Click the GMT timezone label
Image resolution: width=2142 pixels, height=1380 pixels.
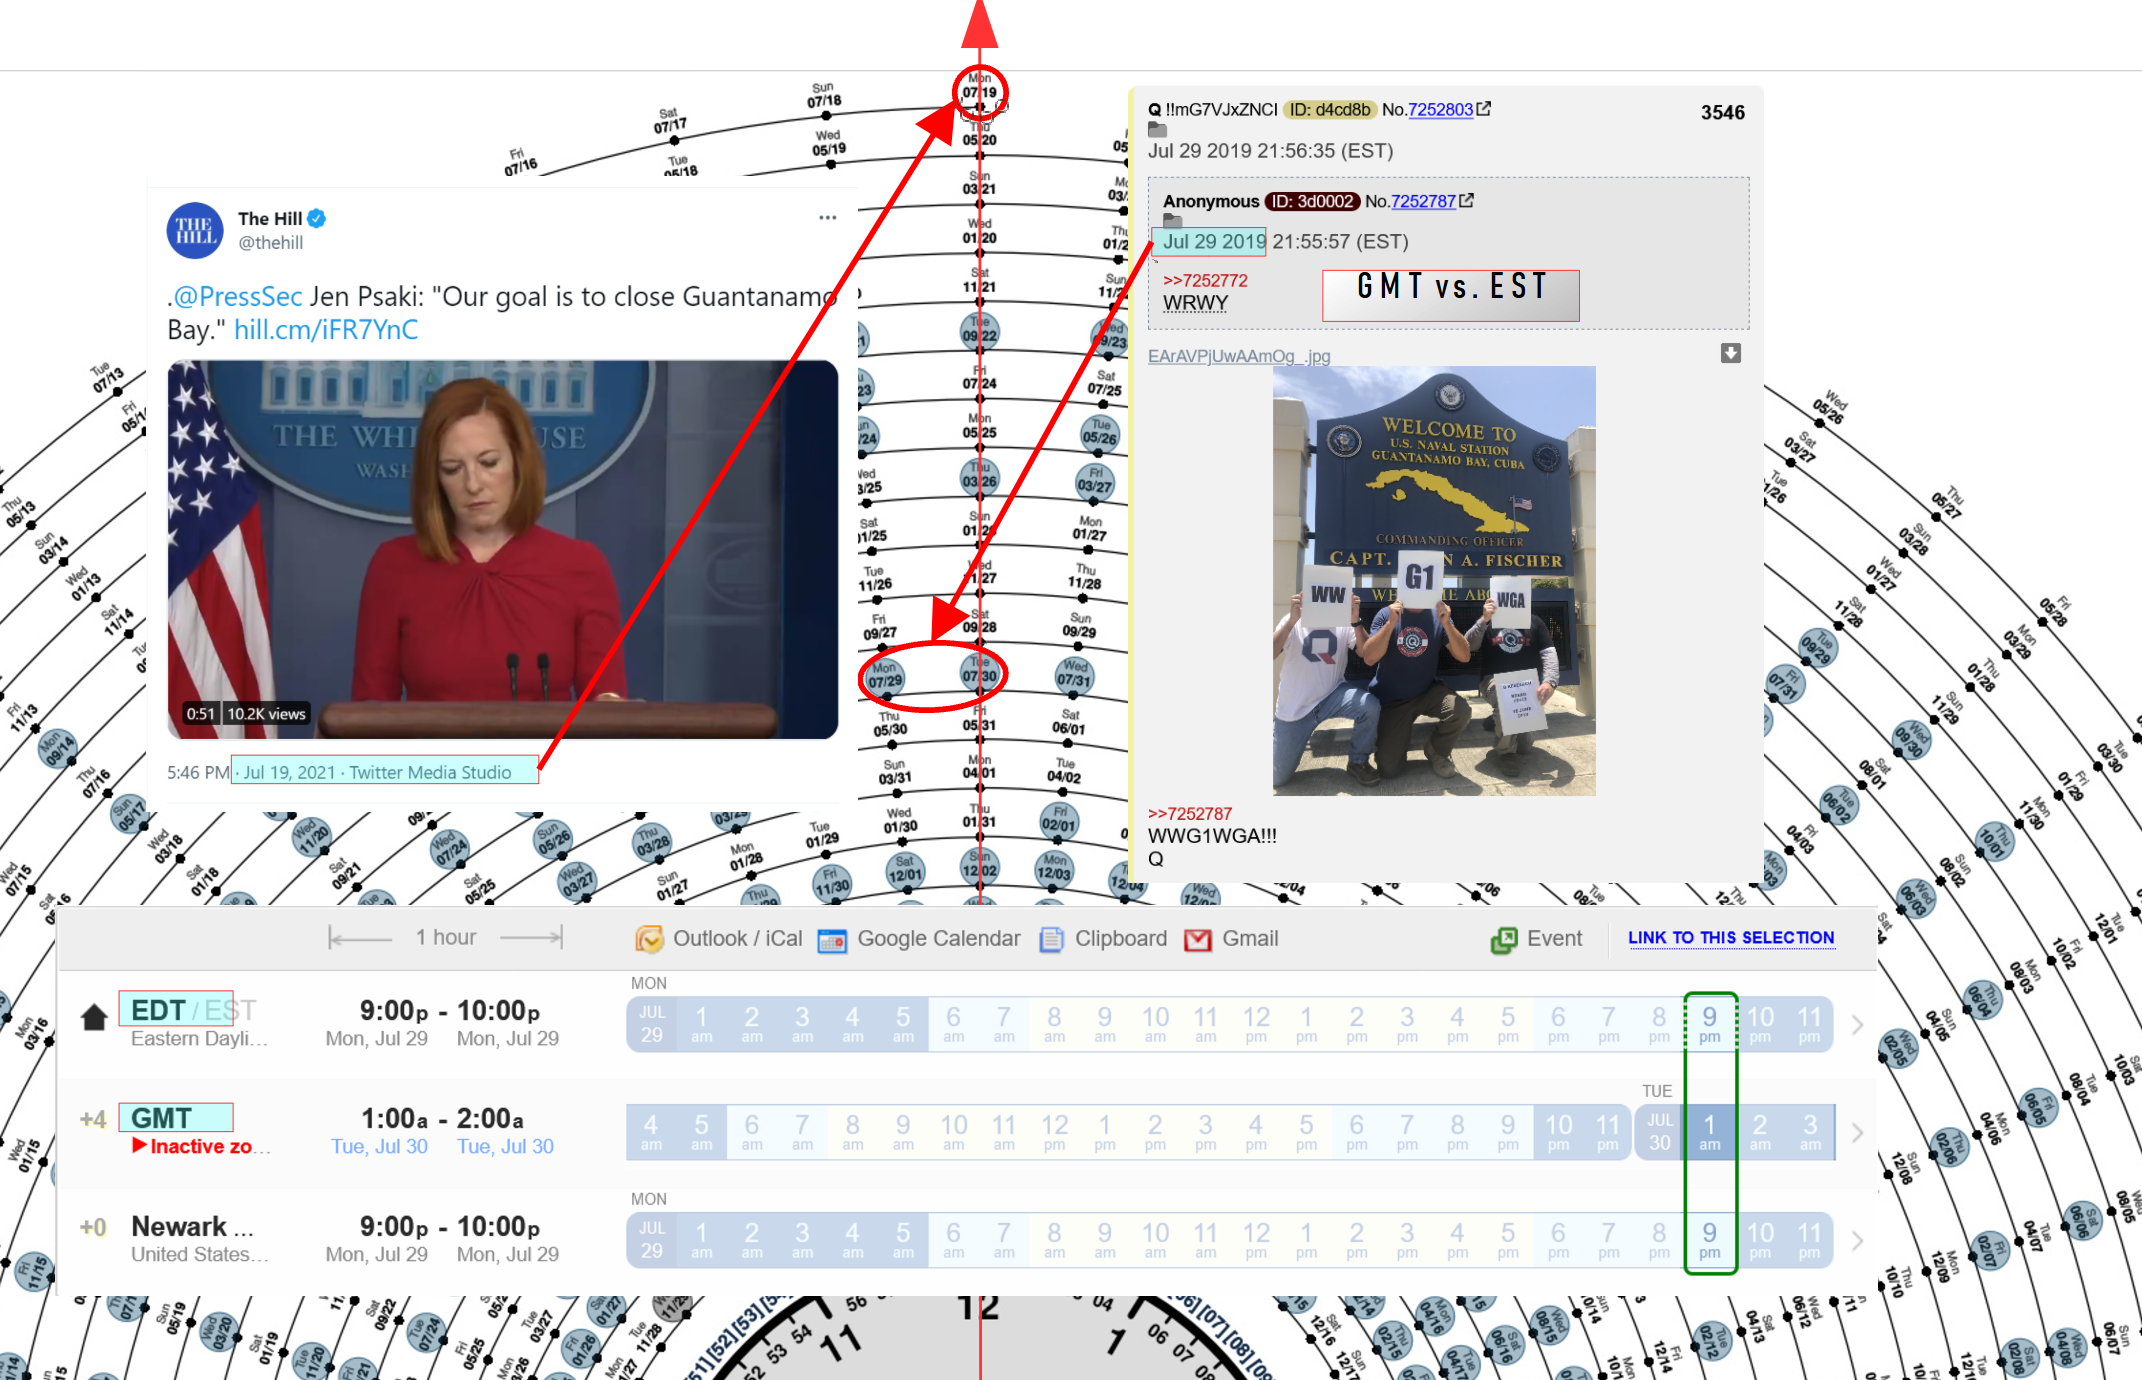tap(161, 1118)
